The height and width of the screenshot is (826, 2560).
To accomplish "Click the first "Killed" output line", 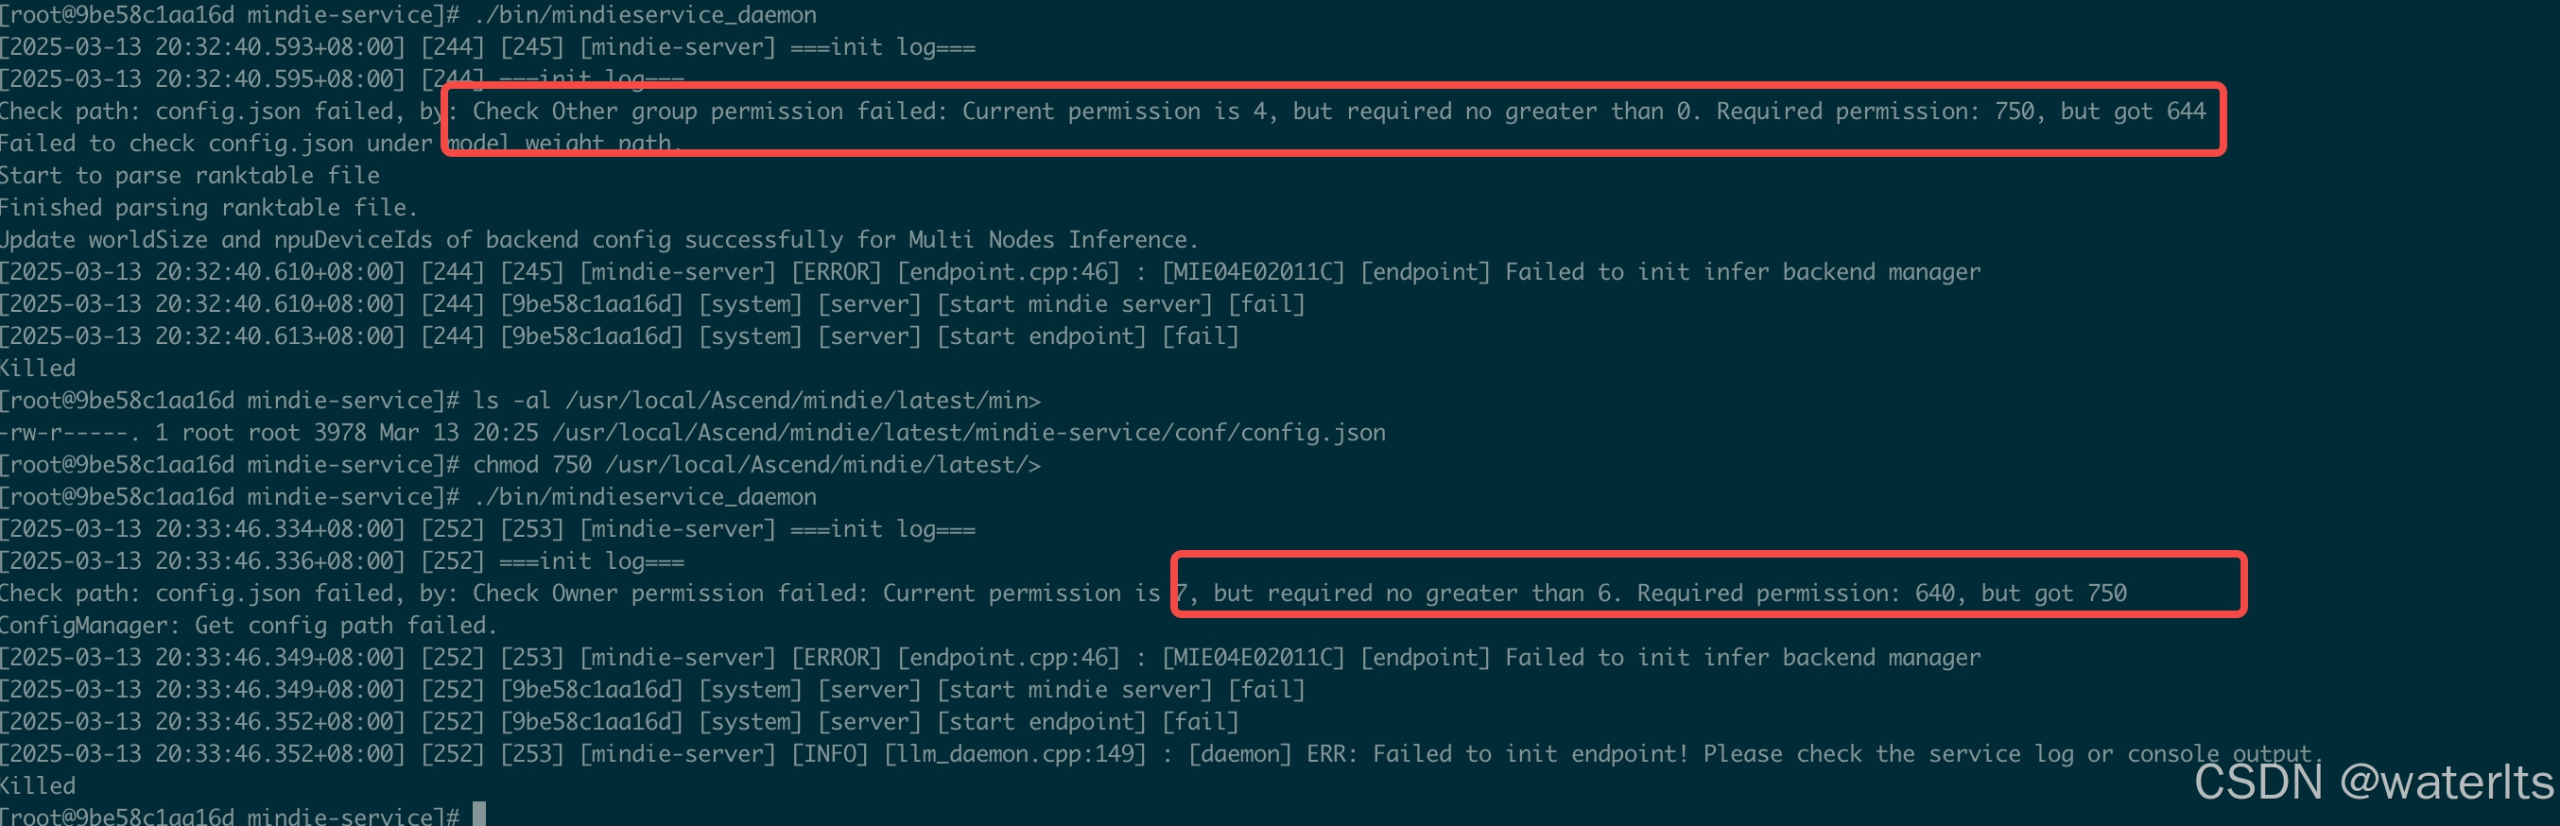I will click(x=38, y=368).
